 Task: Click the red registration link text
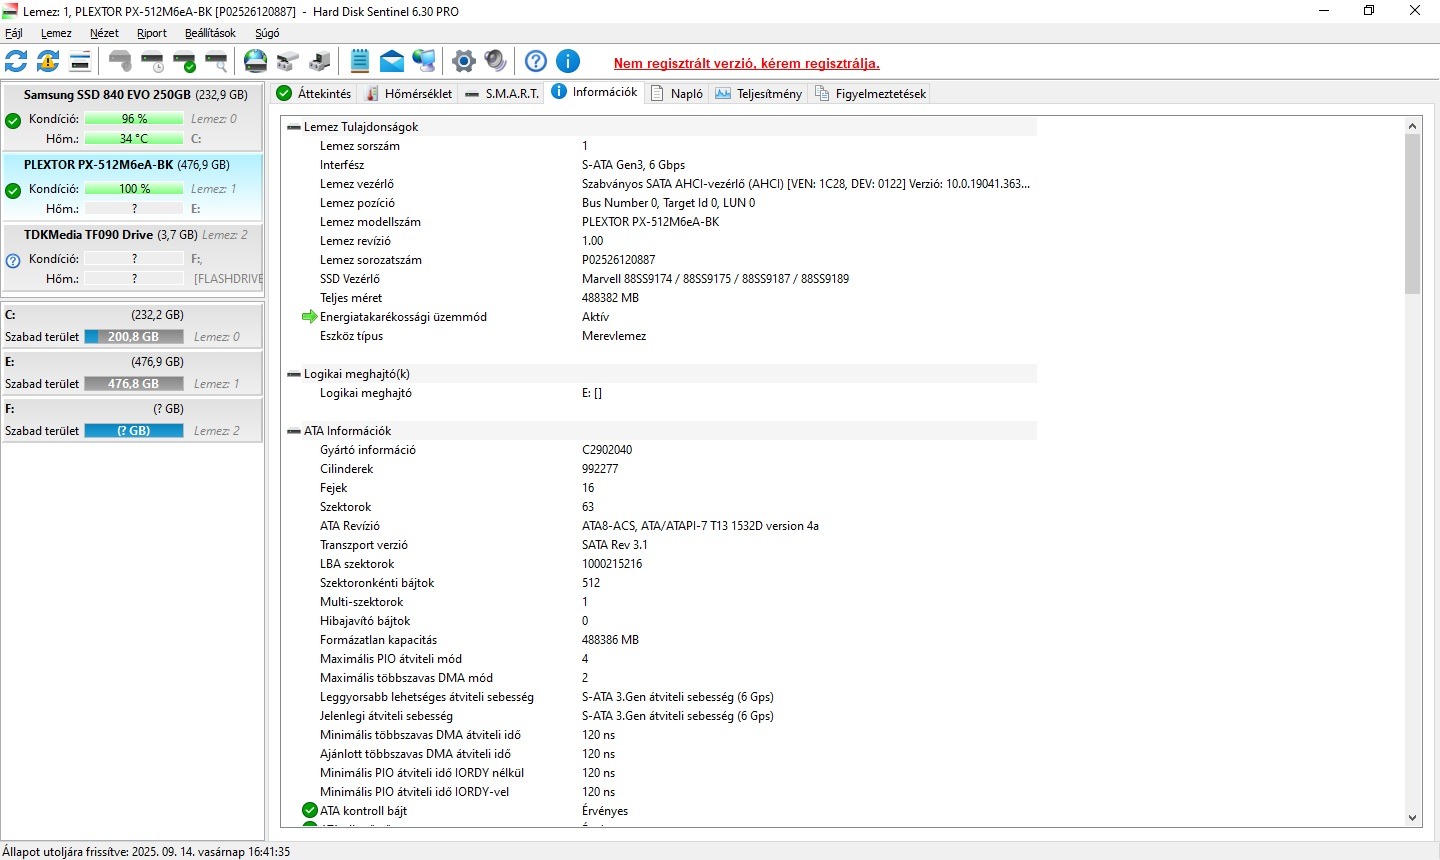[747, 63]
